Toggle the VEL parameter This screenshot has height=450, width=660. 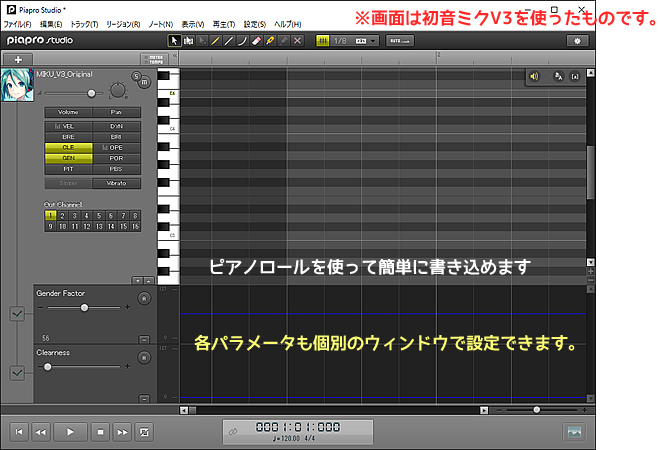click(x=68, y=126)
